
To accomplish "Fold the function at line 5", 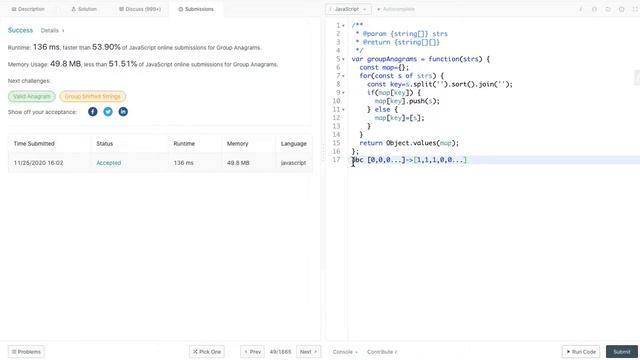I will (x=343, y=59).
